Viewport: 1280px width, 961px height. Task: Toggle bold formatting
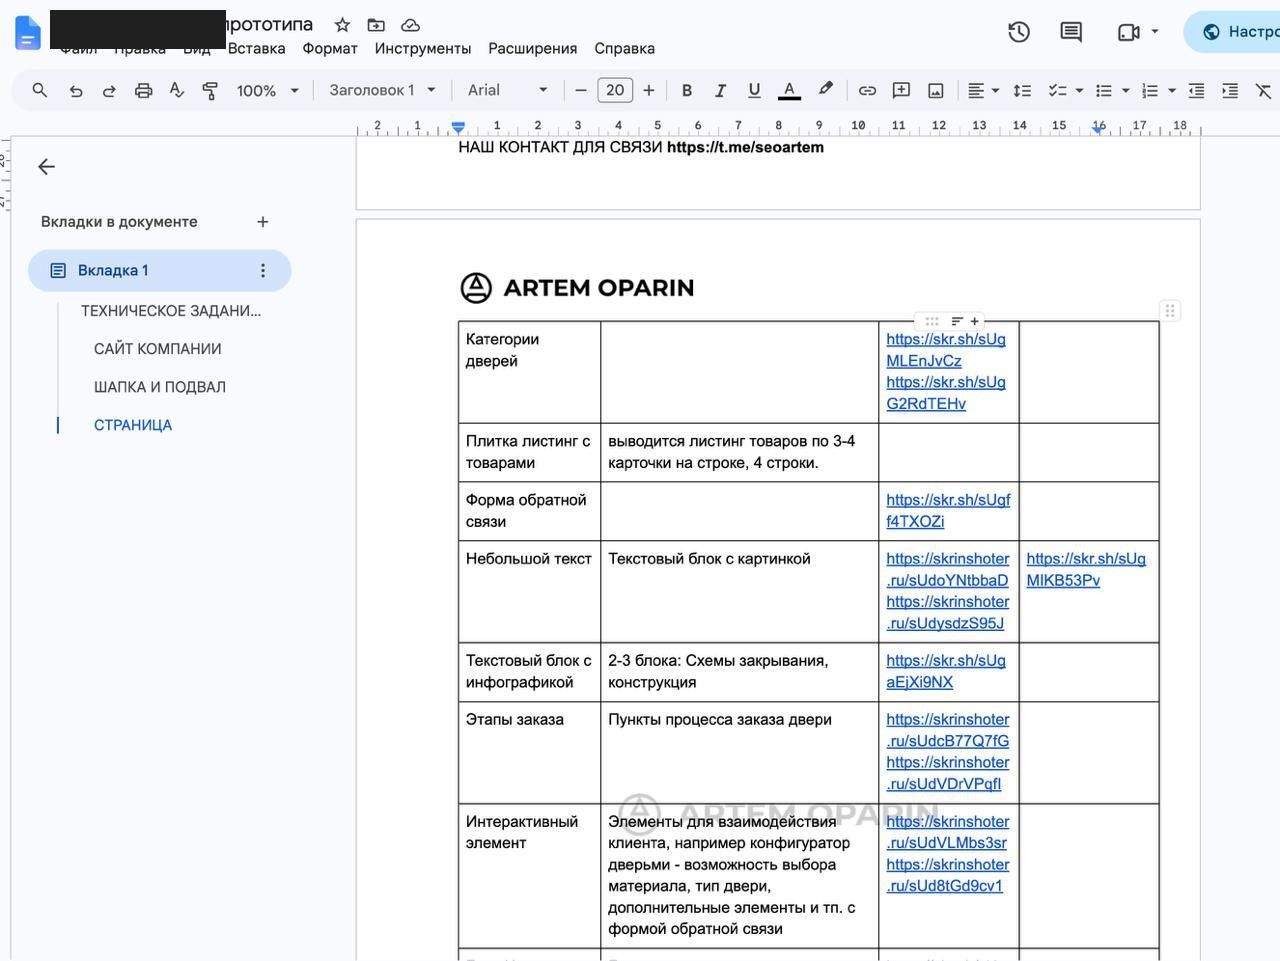(686, 90)
